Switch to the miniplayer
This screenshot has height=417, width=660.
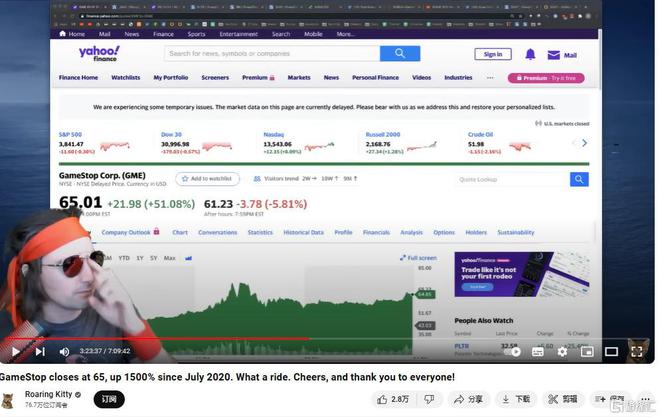click(587, 352)
